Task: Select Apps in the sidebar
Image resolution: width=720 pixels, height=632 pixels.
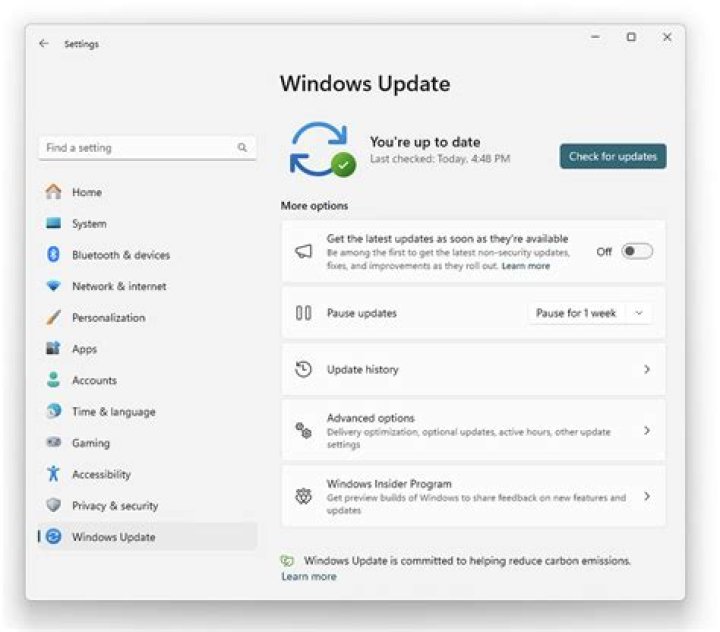Action: pyautogui.click(x=147, y=349)
